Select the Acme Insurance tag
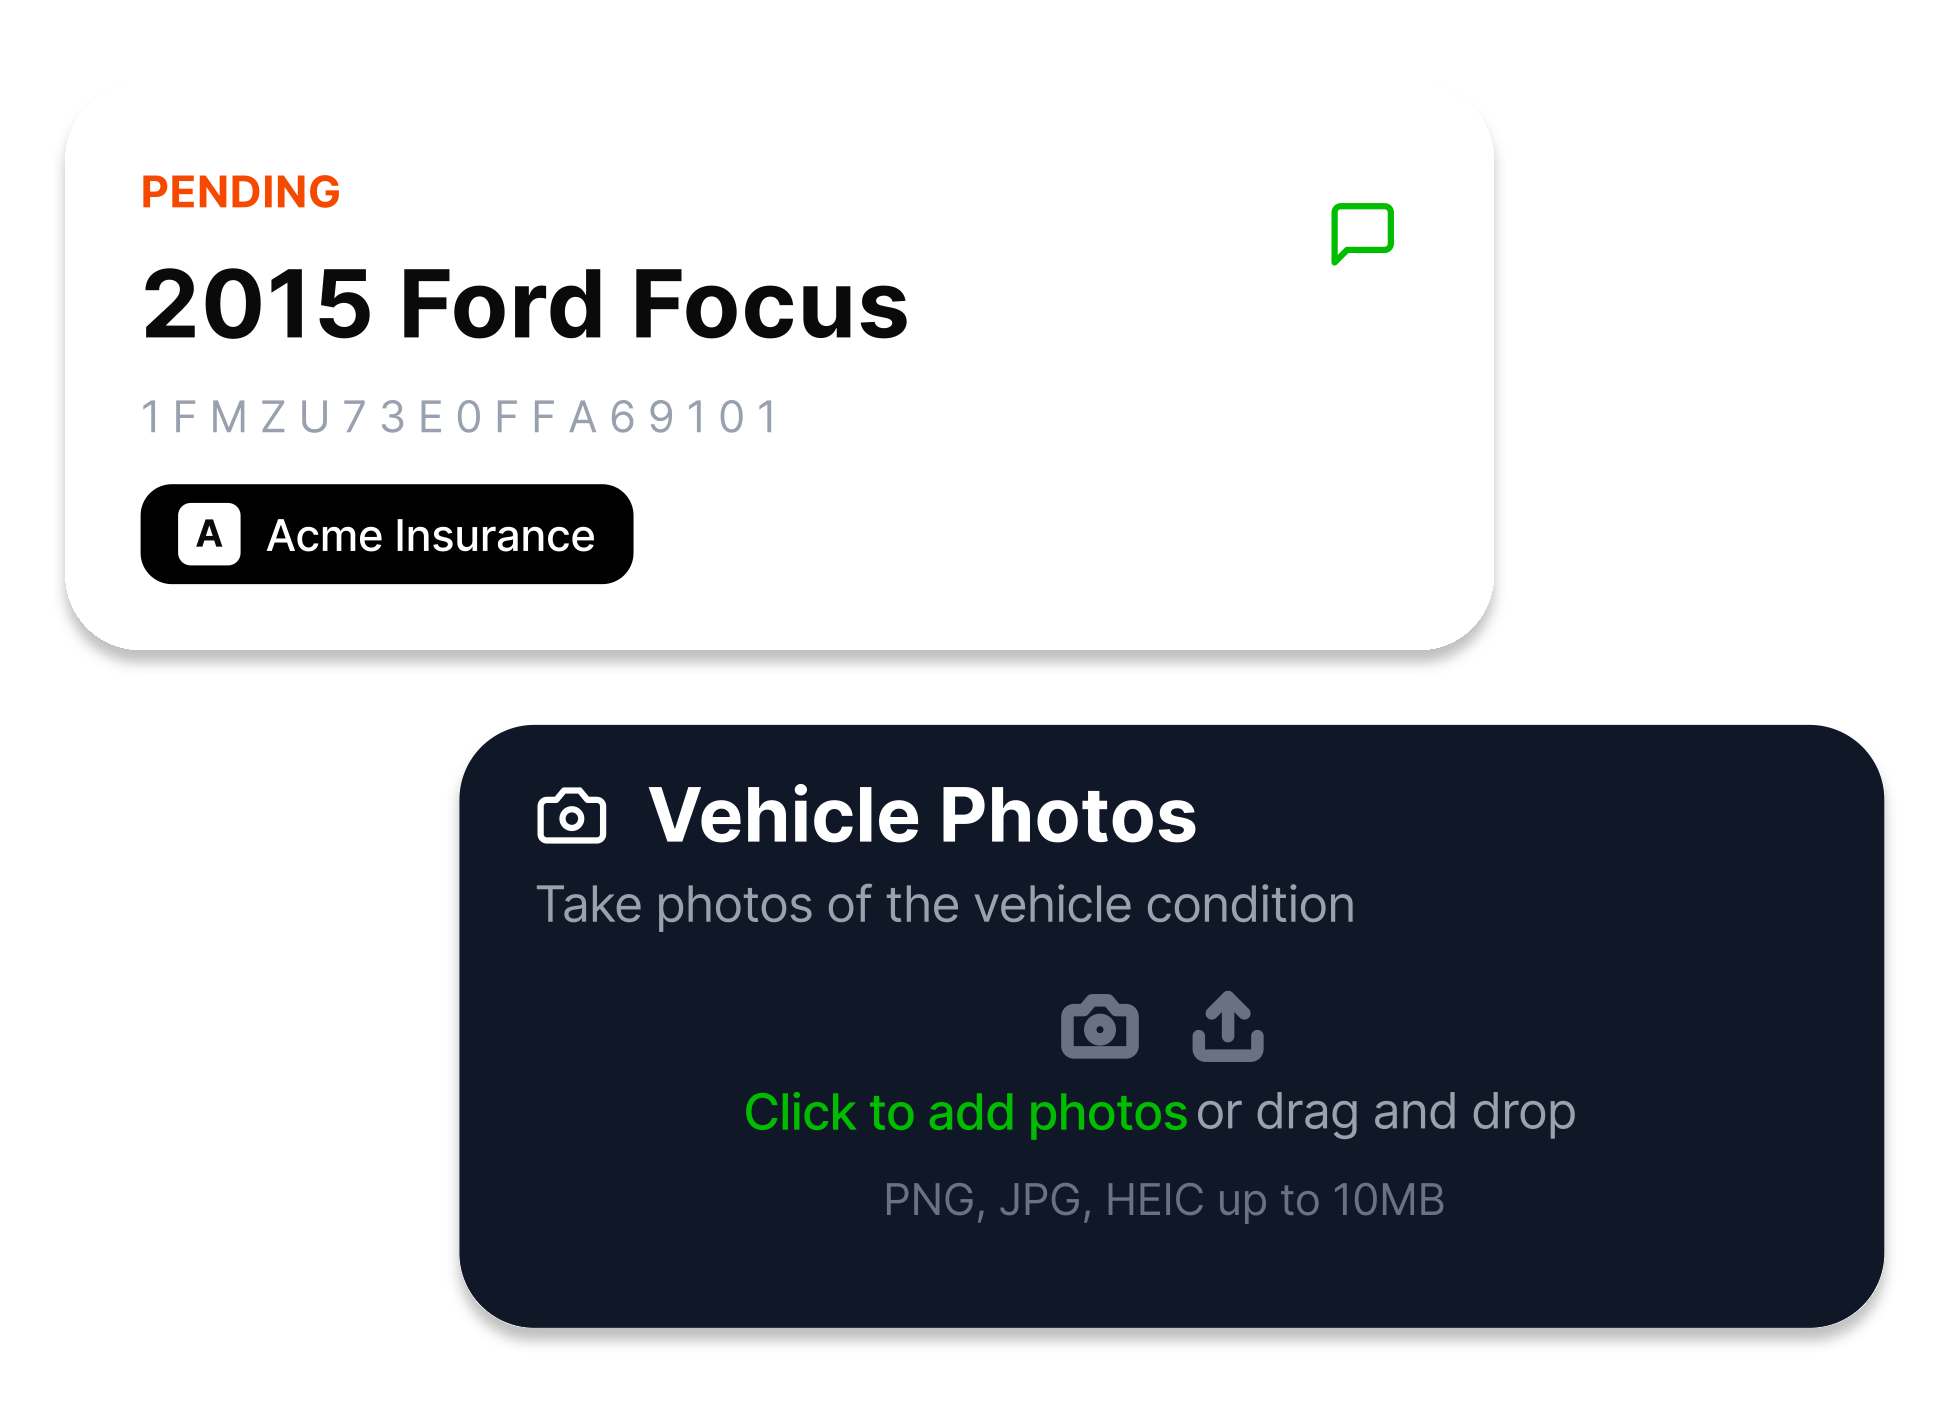1950x1406 pixels. point(387,534)
